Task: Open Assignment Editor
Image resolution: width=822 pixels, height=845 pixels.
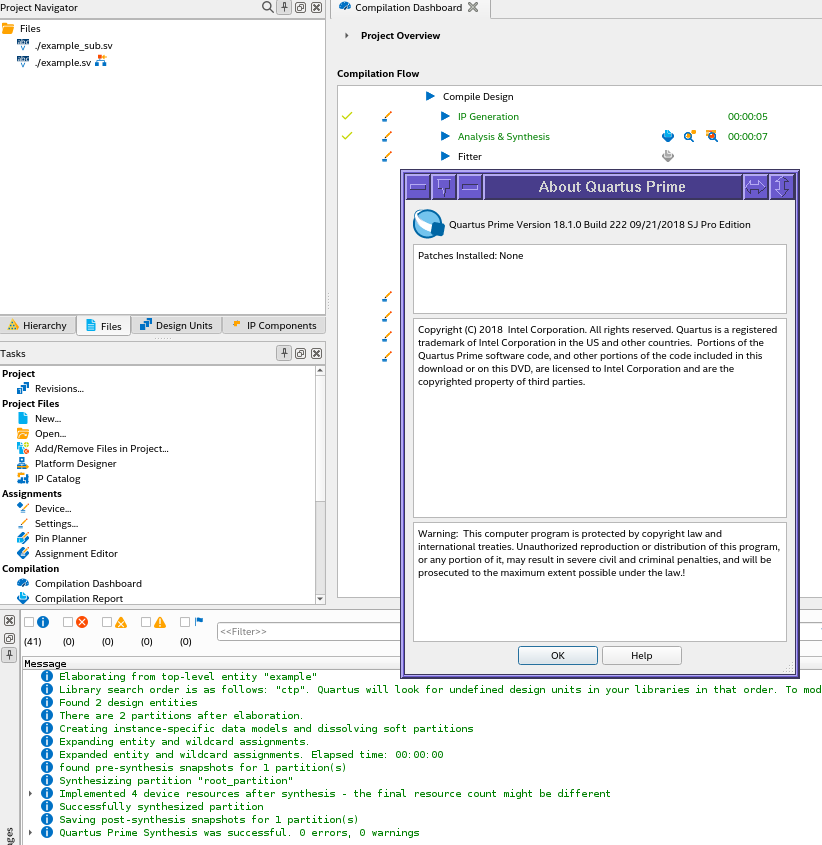Action: (x=76, y=554)
